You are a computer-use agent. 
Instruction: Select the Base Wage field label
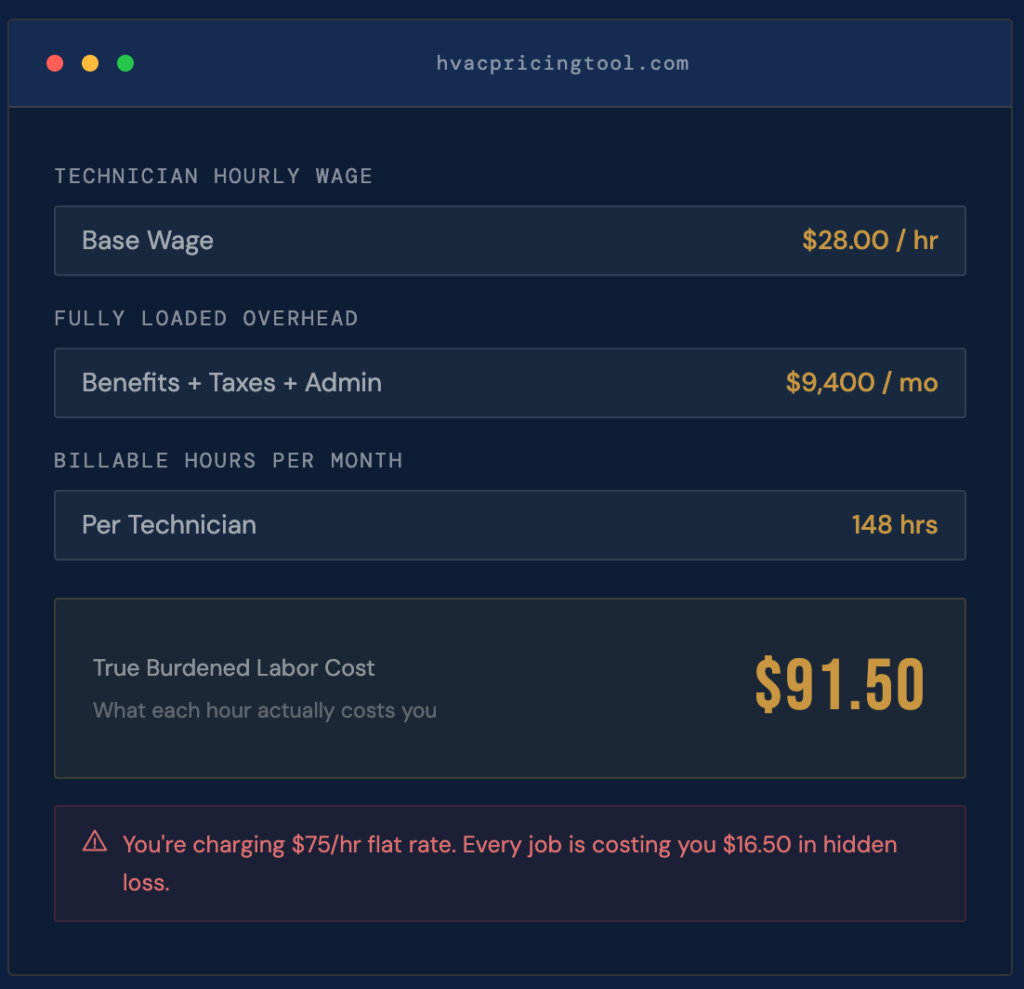pos(147,241)
